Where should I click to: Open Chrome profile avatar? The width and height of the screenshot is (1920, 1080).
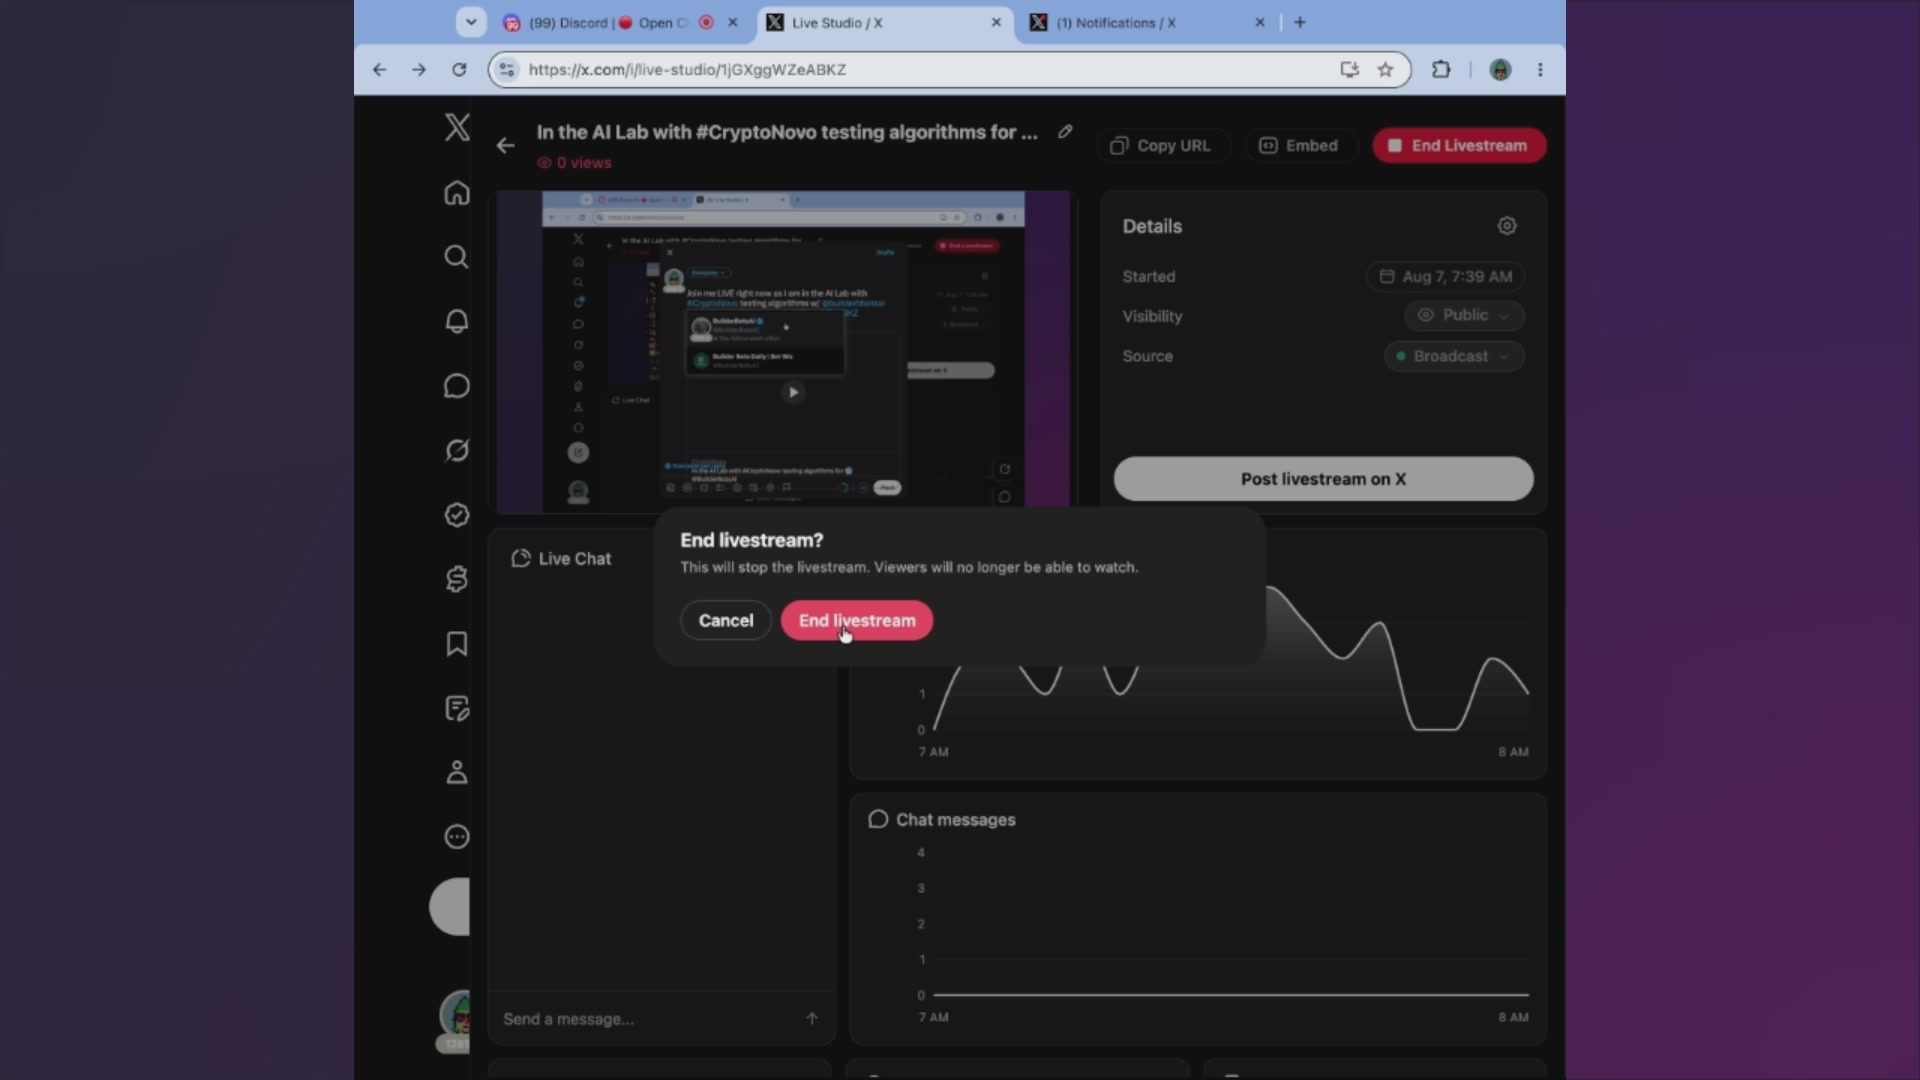[x=1500, y=70]
